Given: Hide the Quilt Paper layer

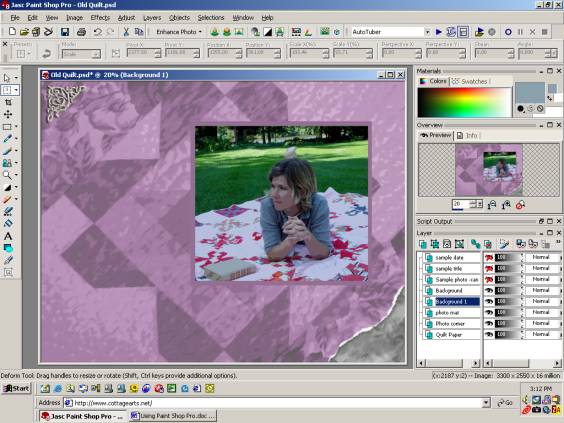Looking at the screenshot, I should pos(488,335).
